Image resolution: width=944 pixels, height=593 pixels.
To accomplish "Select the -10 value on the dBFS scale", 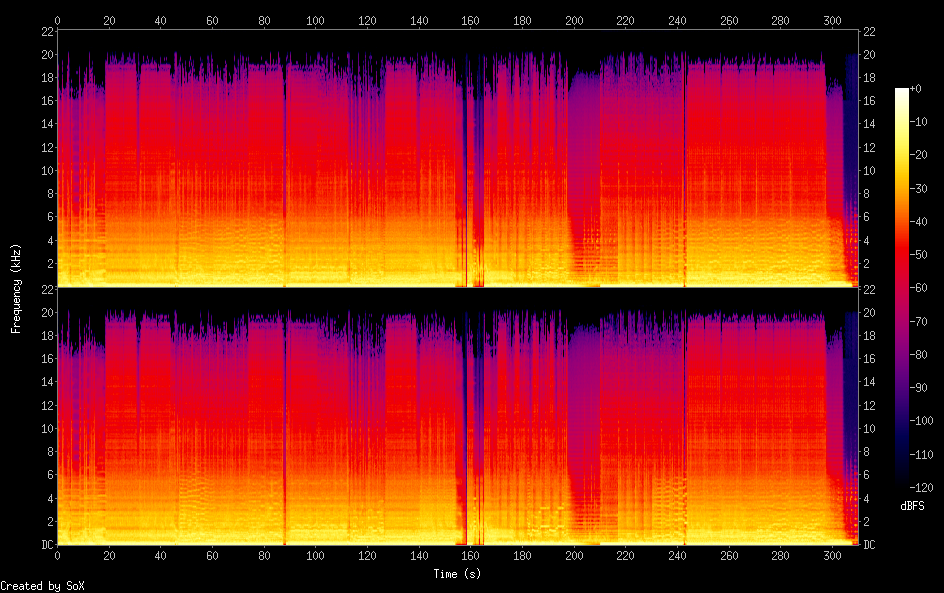I will [927, 123].
